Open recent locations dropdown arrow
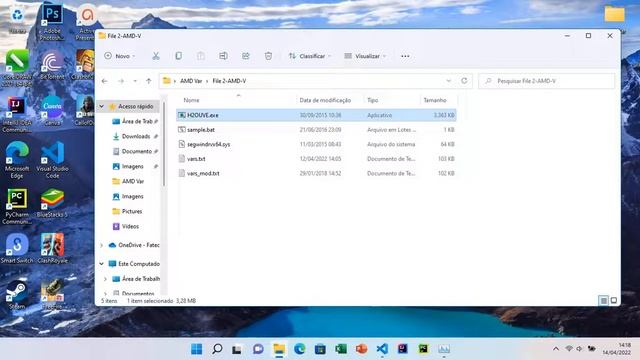This screenshot has height=360, width=640. 135,81
